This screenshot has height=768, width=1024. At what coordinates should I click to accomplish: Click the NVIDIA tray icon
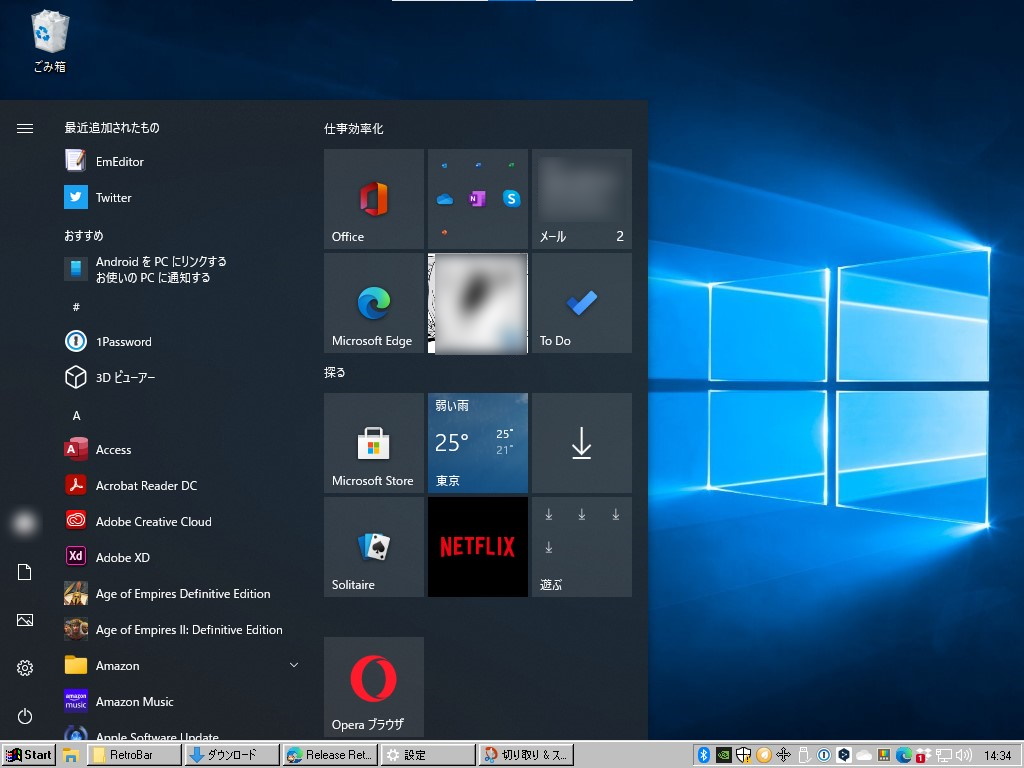724,755
